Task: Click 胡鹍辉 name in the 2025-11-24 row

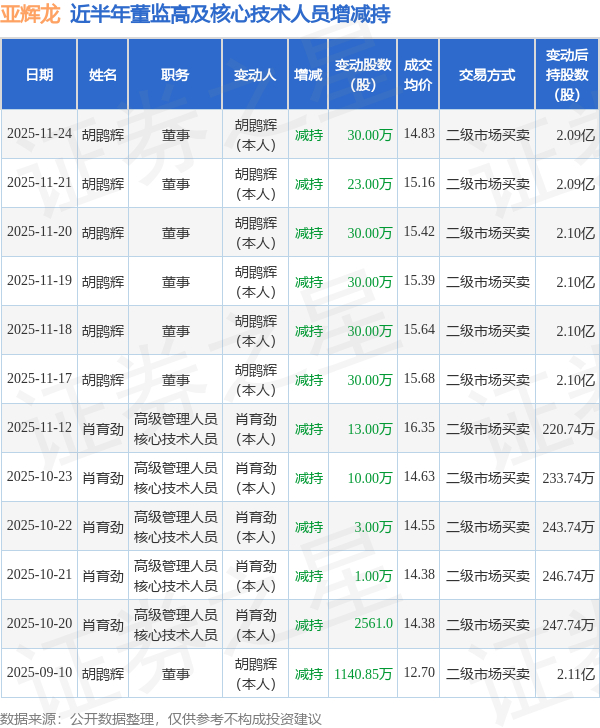Action: 103,135
